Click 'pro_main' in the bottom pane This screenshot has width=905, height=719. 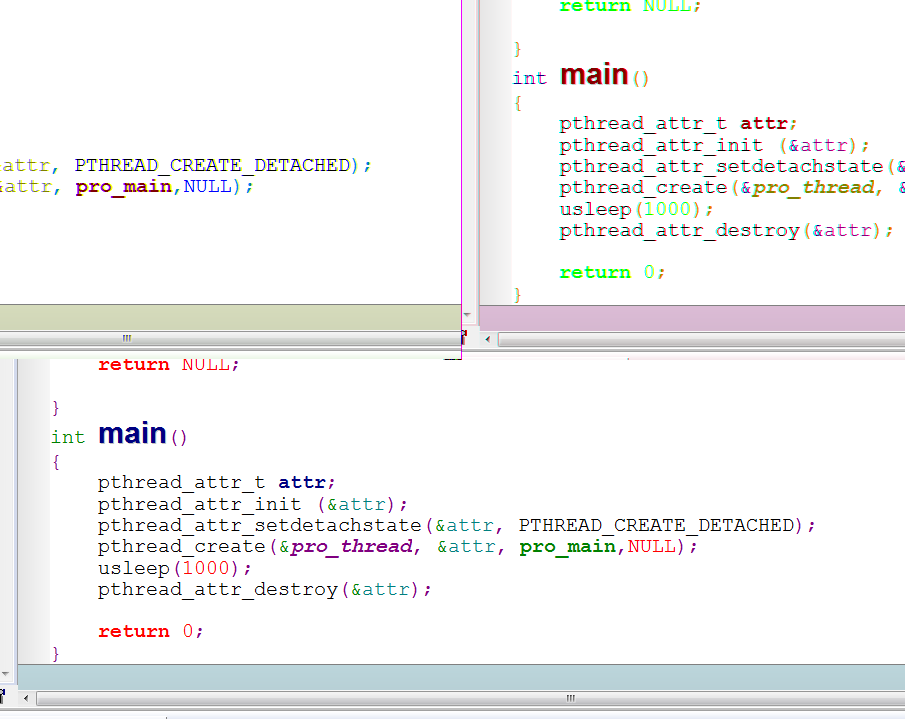point(568,546)
